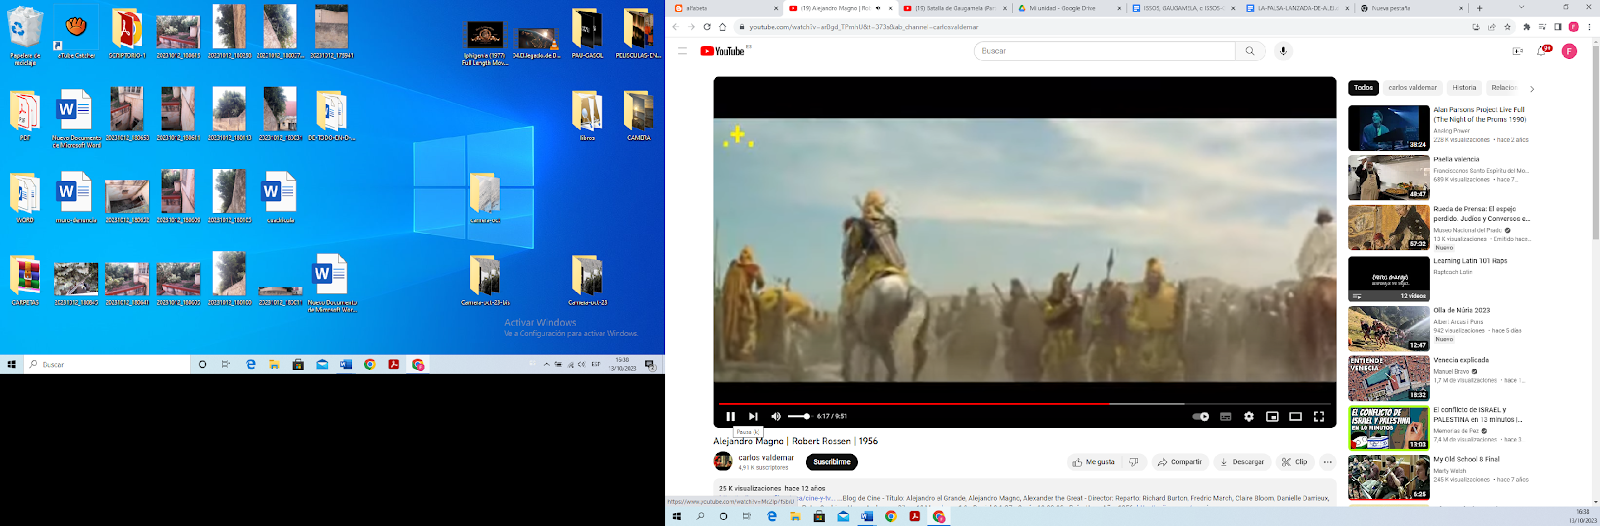
Task: Open the YouTube hamburger menu
Action: click(x=683, y=51)
